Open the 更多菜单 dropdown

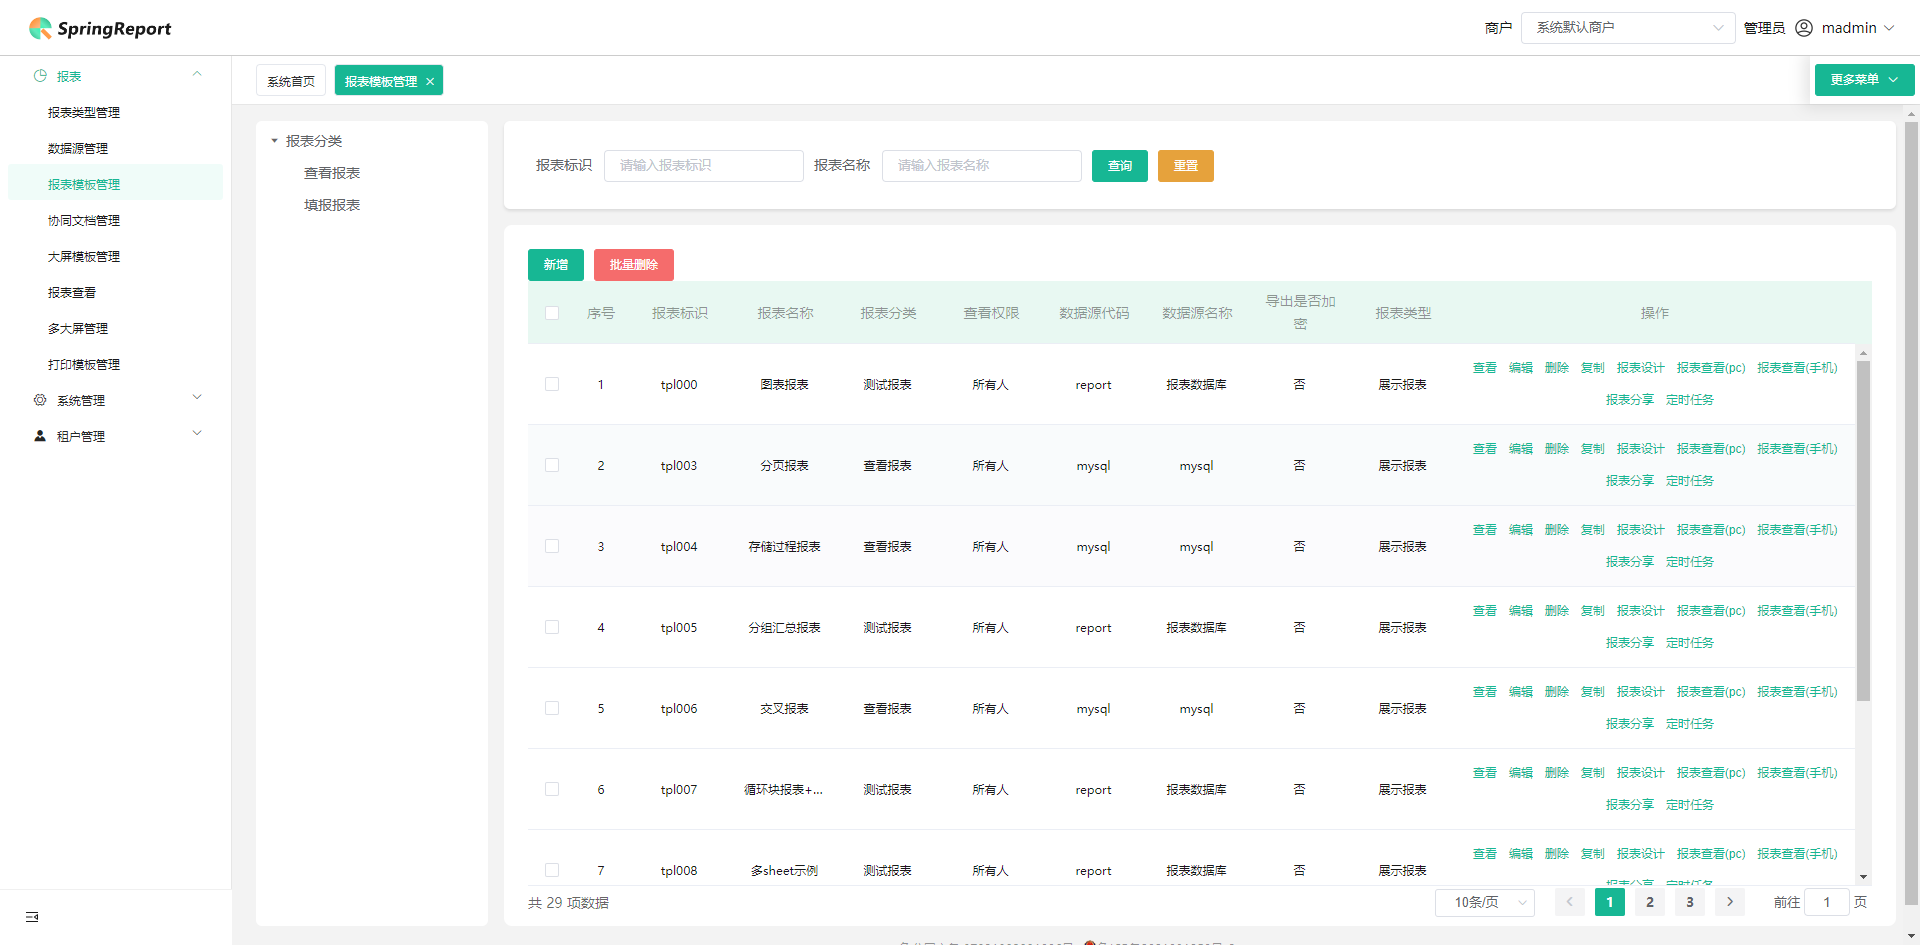pyautogui.click(x=1864, y=80)
